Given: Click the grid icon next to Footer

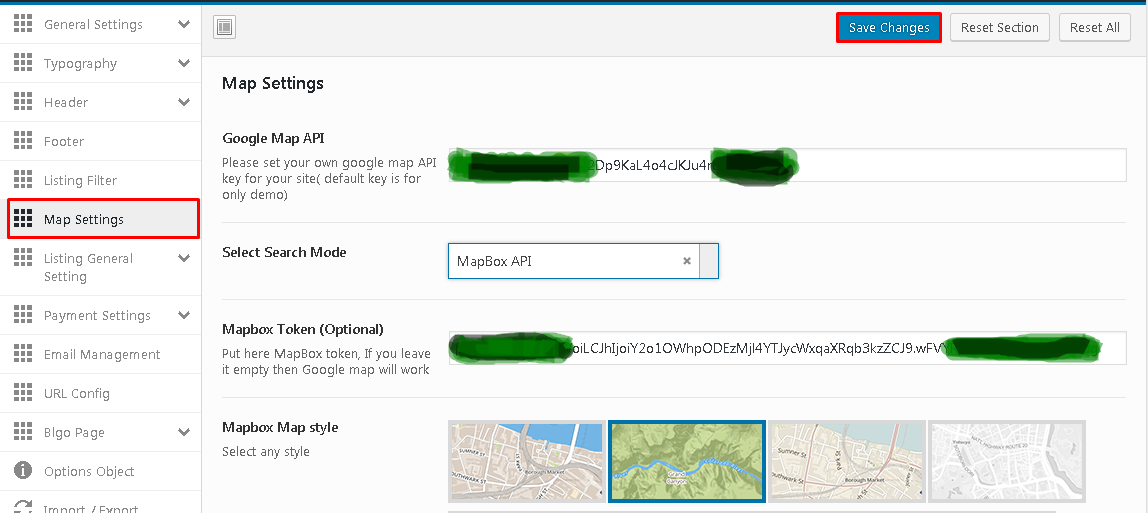Looking at the screenshot, I should [x=23, y=141].
